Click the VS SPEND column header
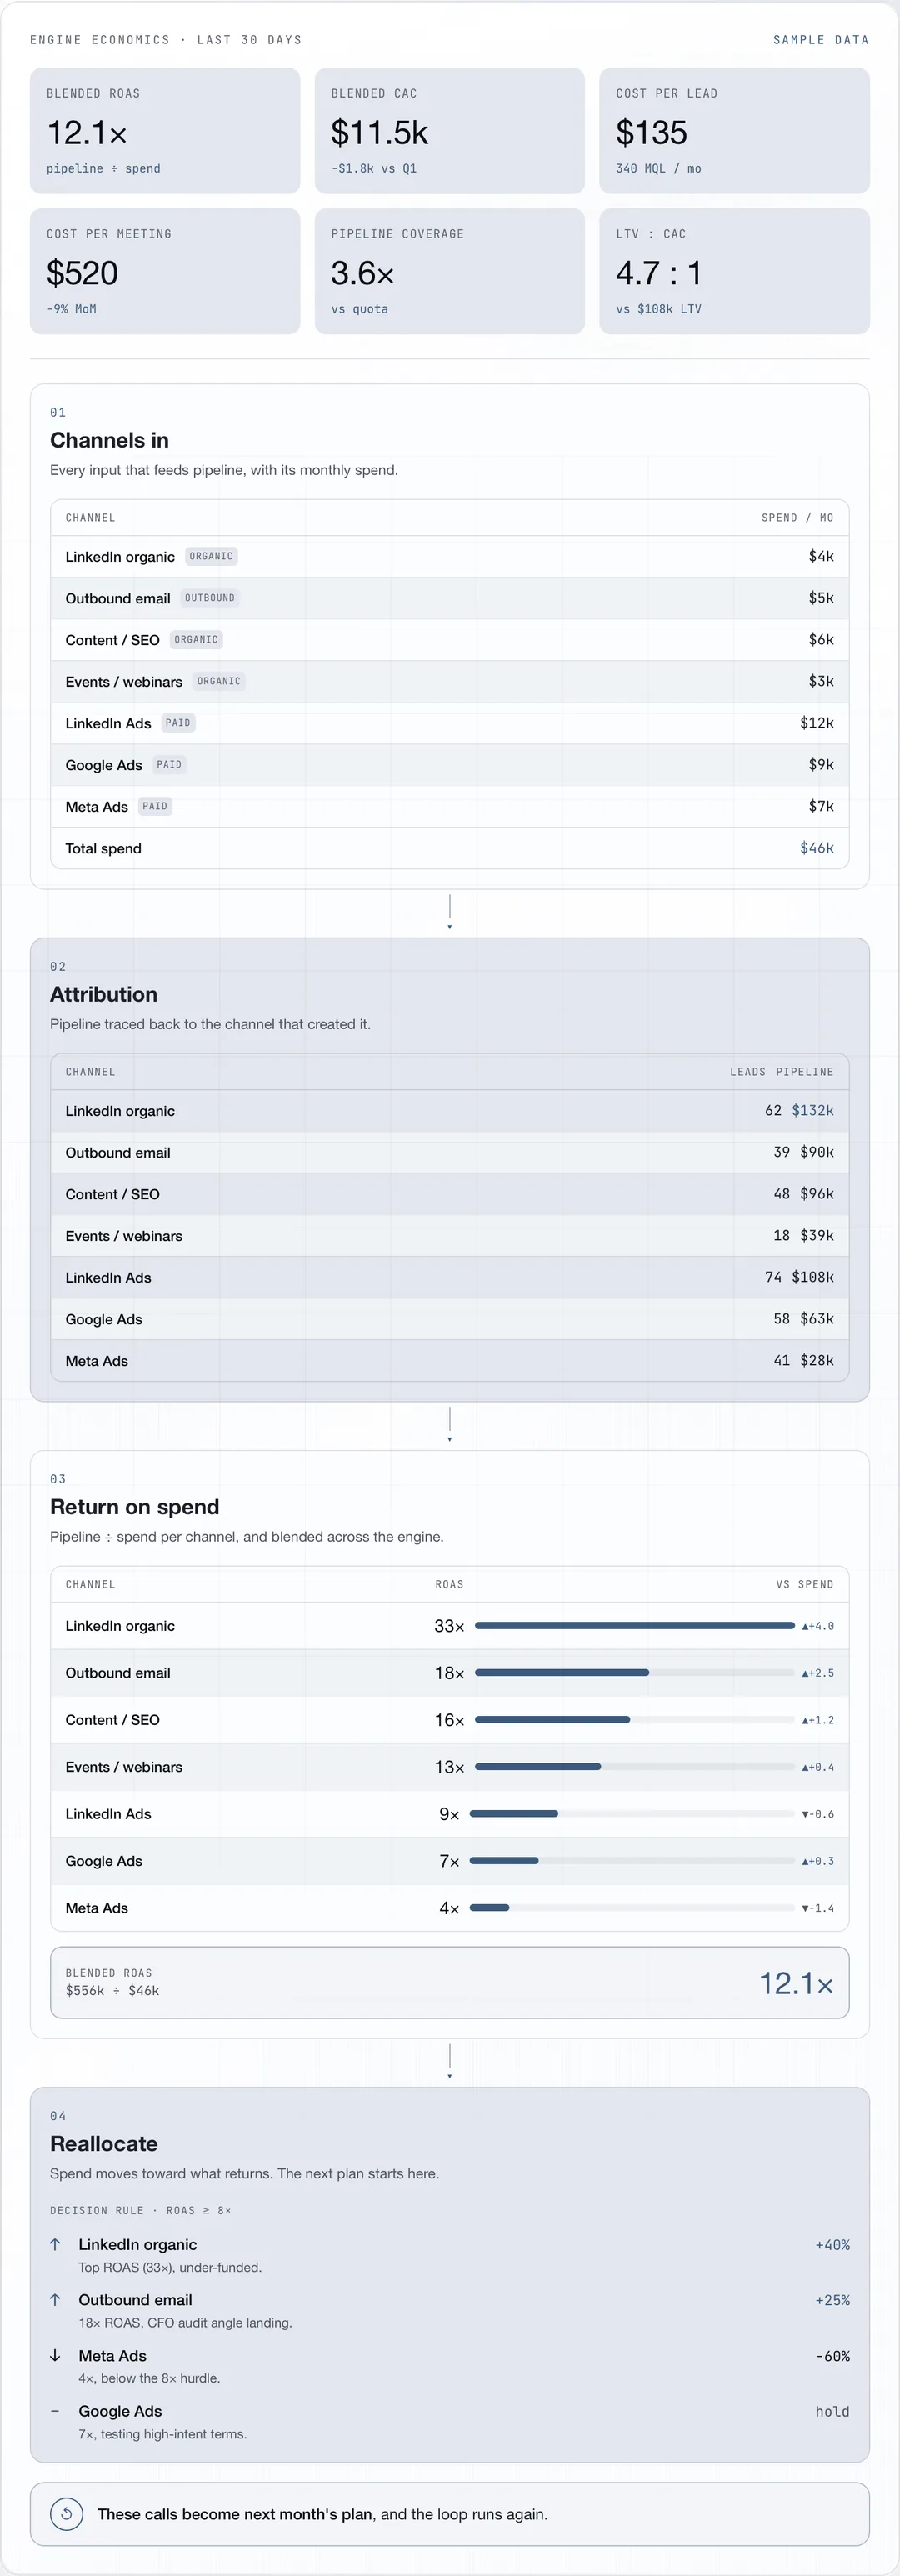The width and height of the screenshot is (900, 2576). pos(805,1584)
